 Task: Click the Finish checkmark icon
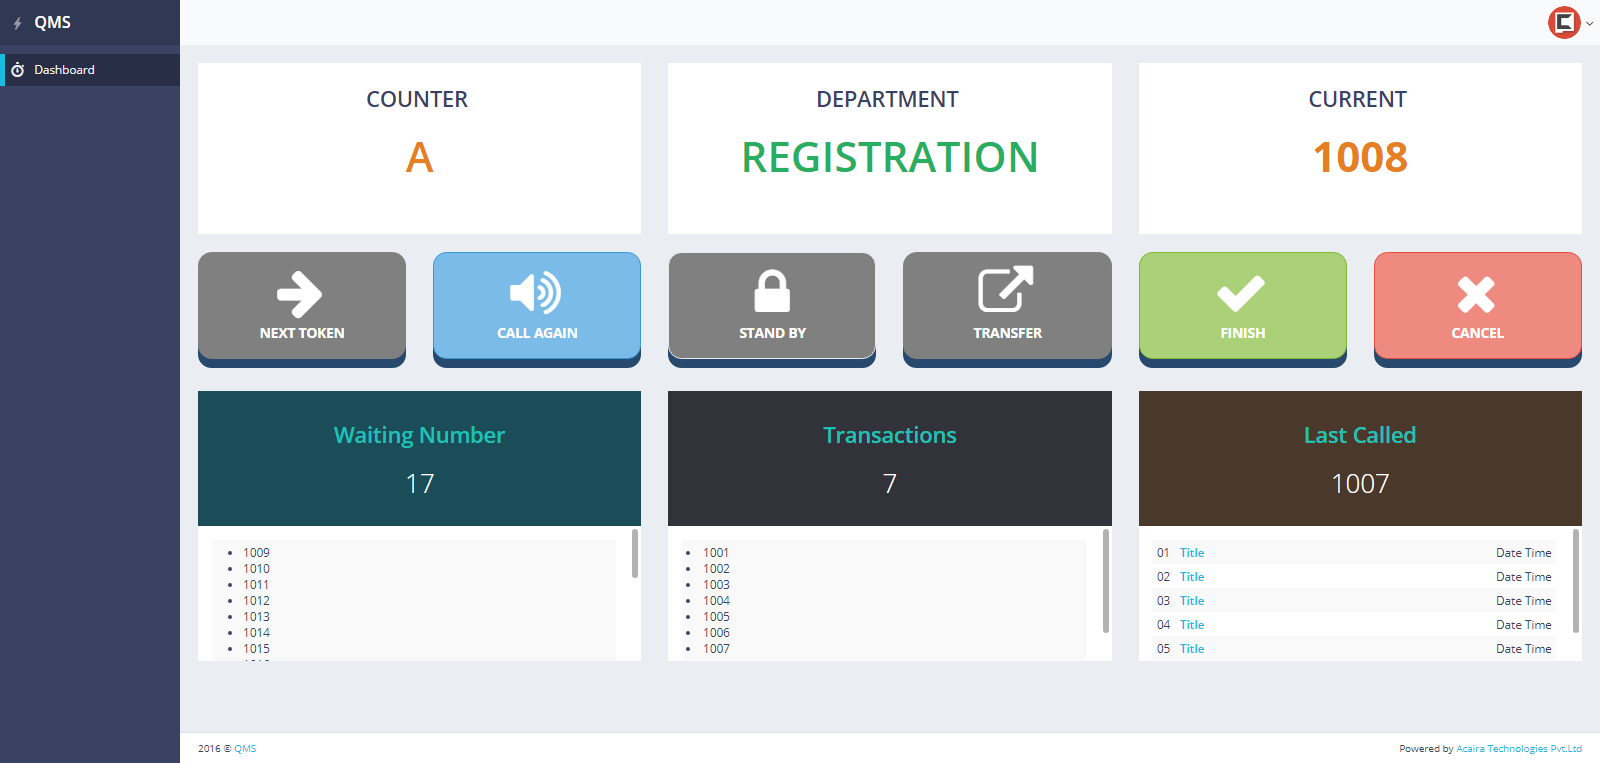pos(1241,294)
